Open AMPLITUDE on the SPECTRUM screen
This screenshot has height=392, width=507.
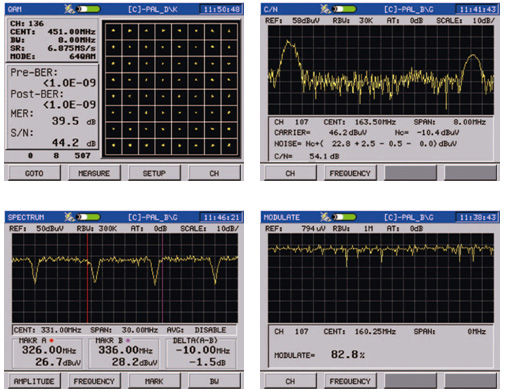coord(34,381)
